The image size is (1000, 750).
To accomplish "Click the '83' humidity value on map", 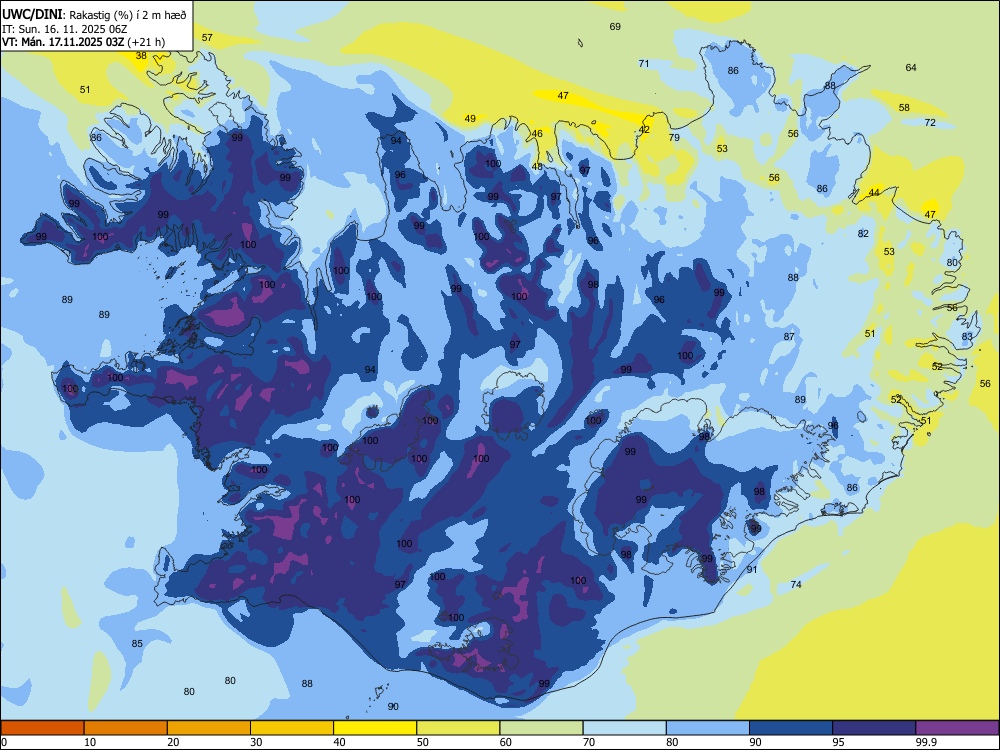I will tap(967, 337).
